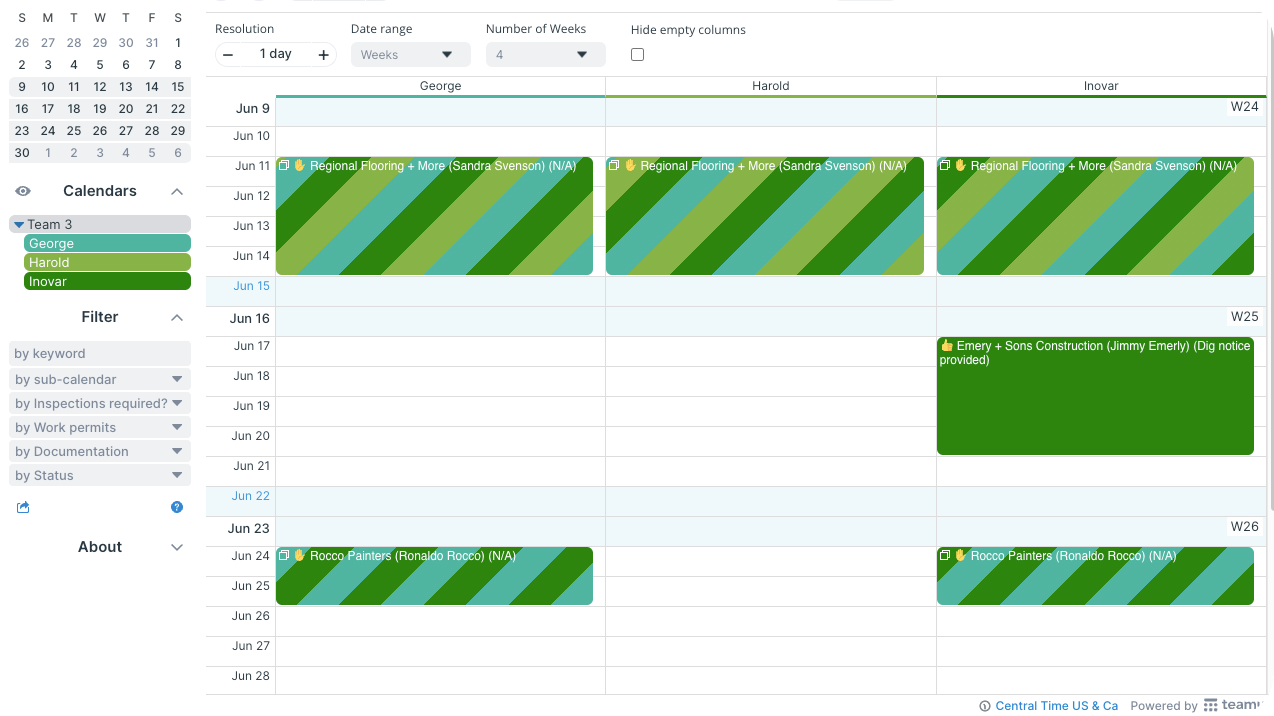
Task: Click the recurring icon on George's Rocco Painters event
Action: 284,556
